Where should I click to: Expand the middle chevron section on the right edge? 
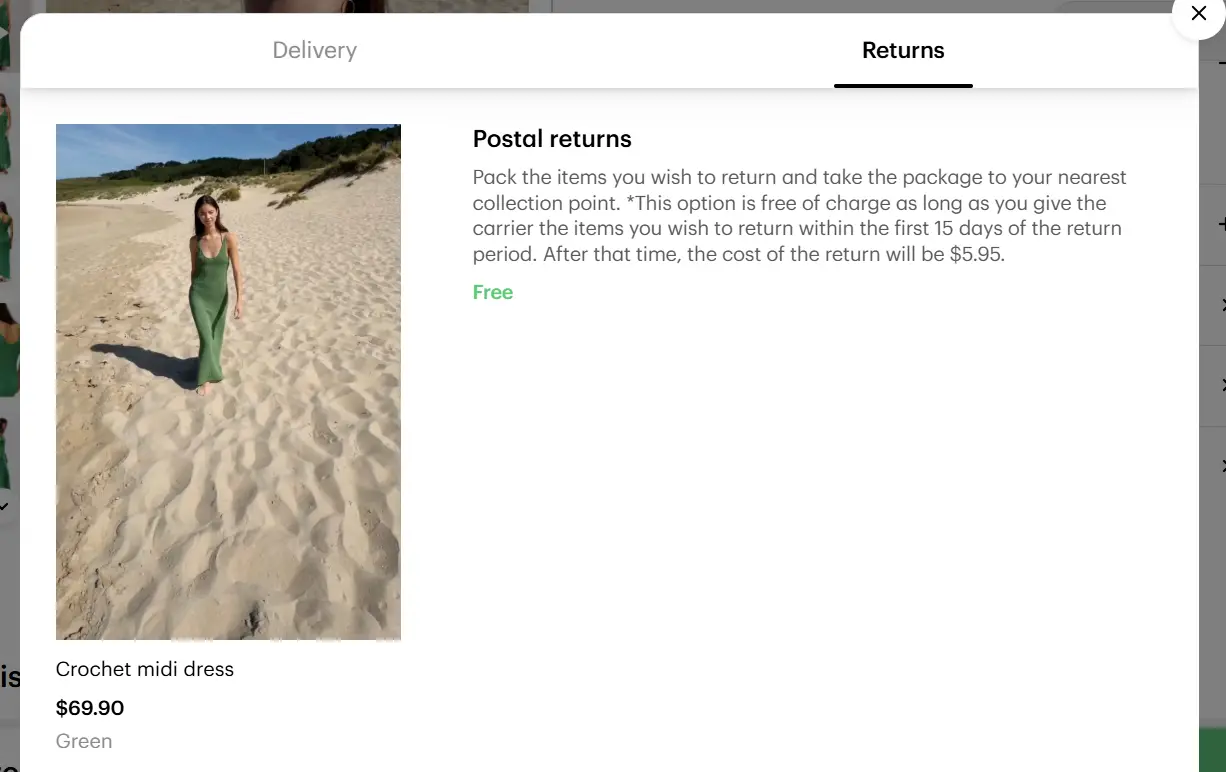[1221, 385]
